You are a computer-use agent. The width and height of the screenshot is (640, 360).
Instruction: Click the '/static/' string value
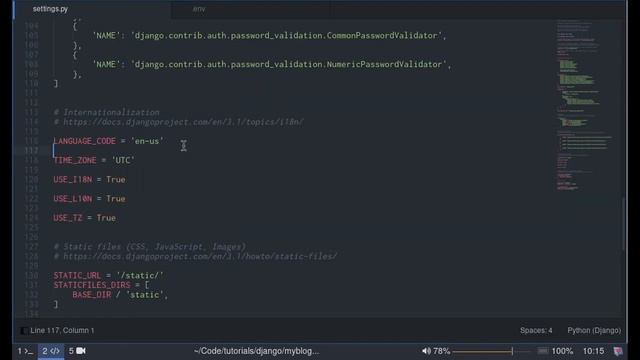point(140,276)
